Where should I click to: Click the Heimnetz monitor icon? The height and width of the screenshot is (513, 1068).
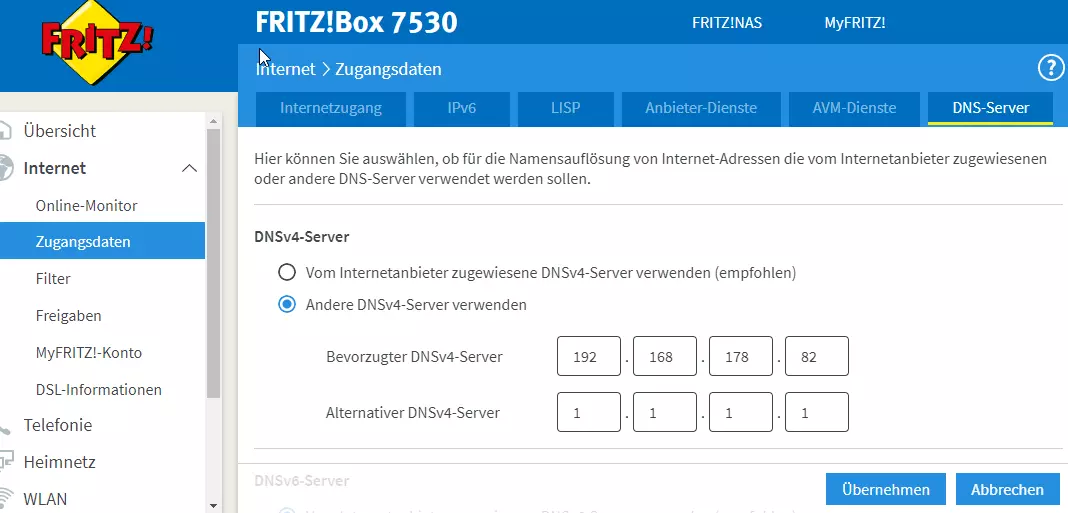click(5, 463)
